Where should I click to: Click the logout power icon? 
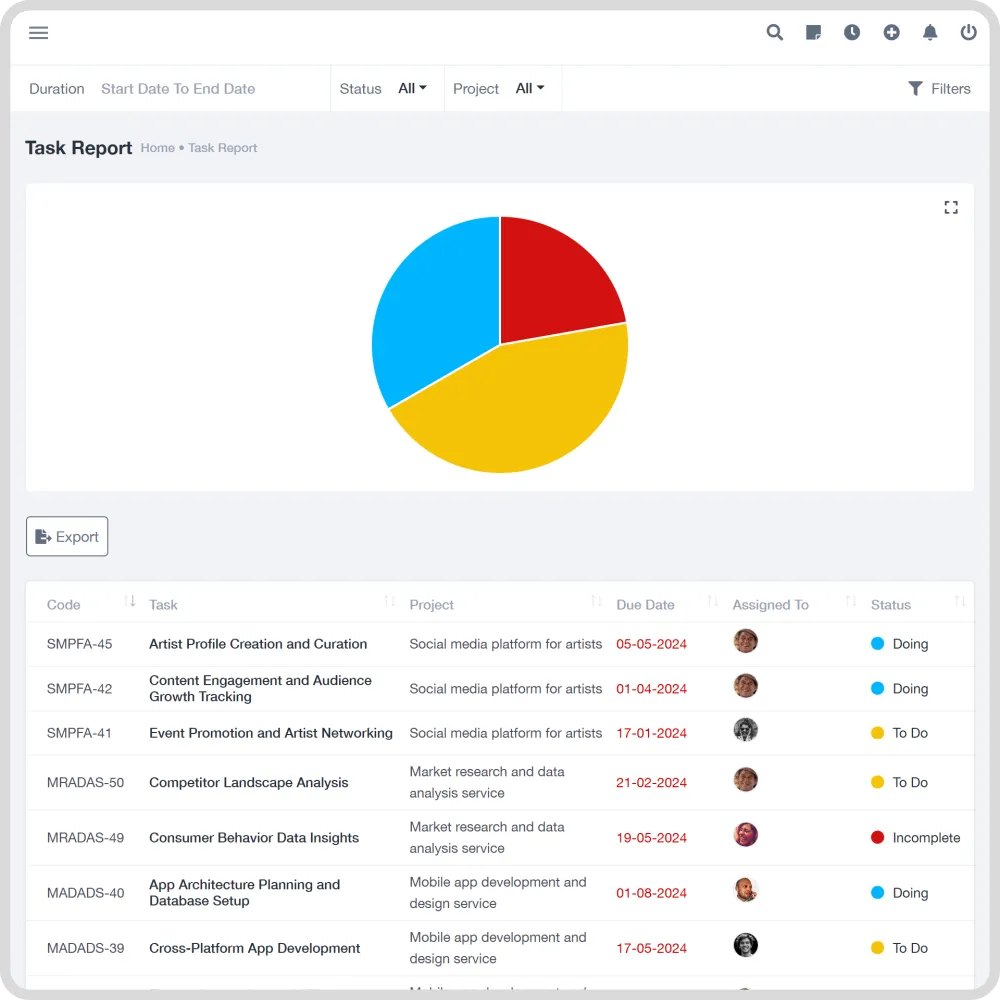(968, 32)
